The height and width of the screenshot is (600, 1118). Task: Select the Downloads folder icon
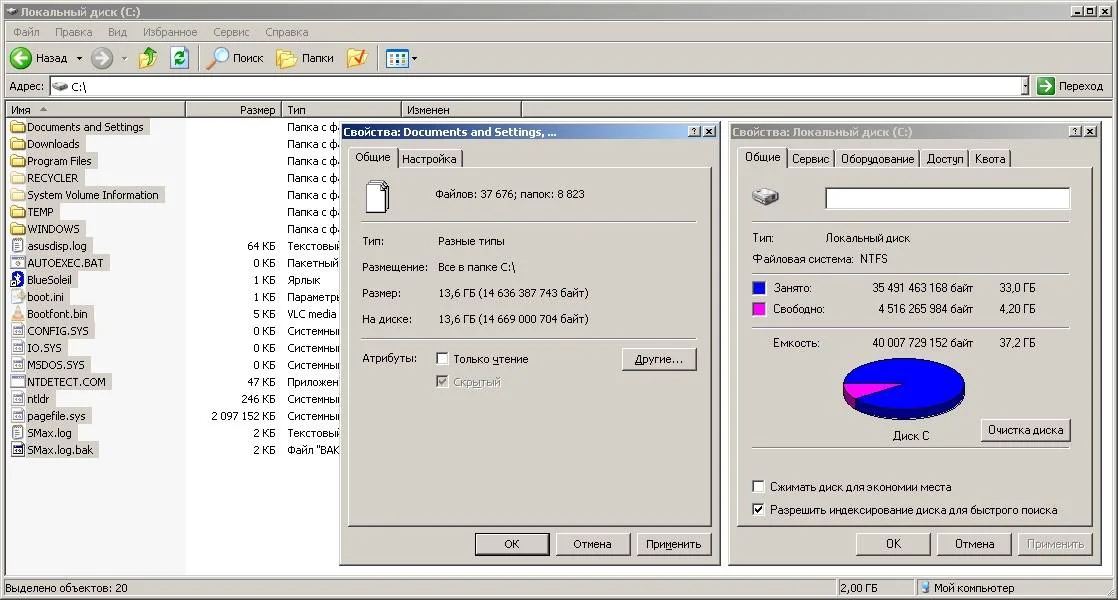pos(18,144)
